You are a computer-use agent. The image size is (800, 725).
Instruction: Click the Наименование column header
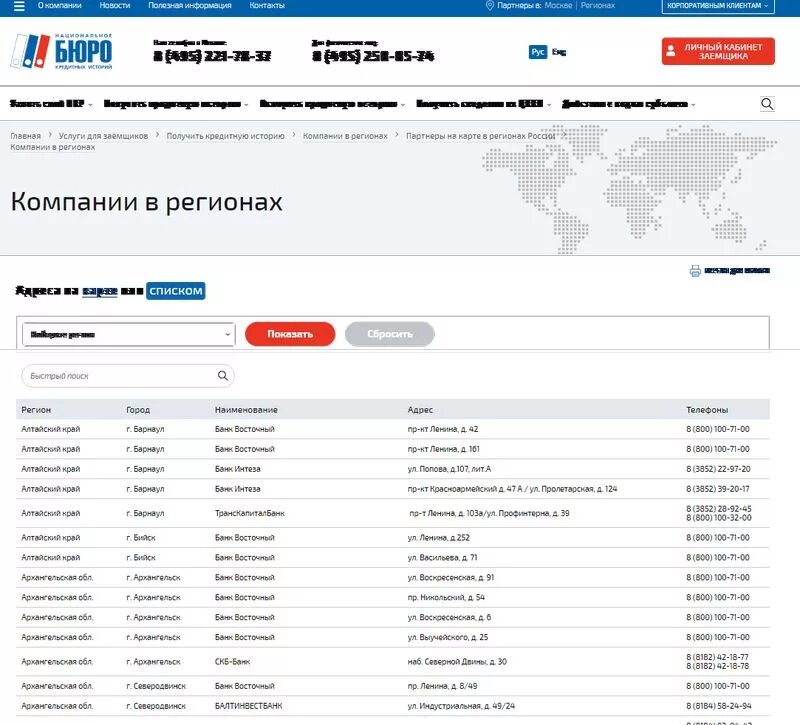[246, 410]
